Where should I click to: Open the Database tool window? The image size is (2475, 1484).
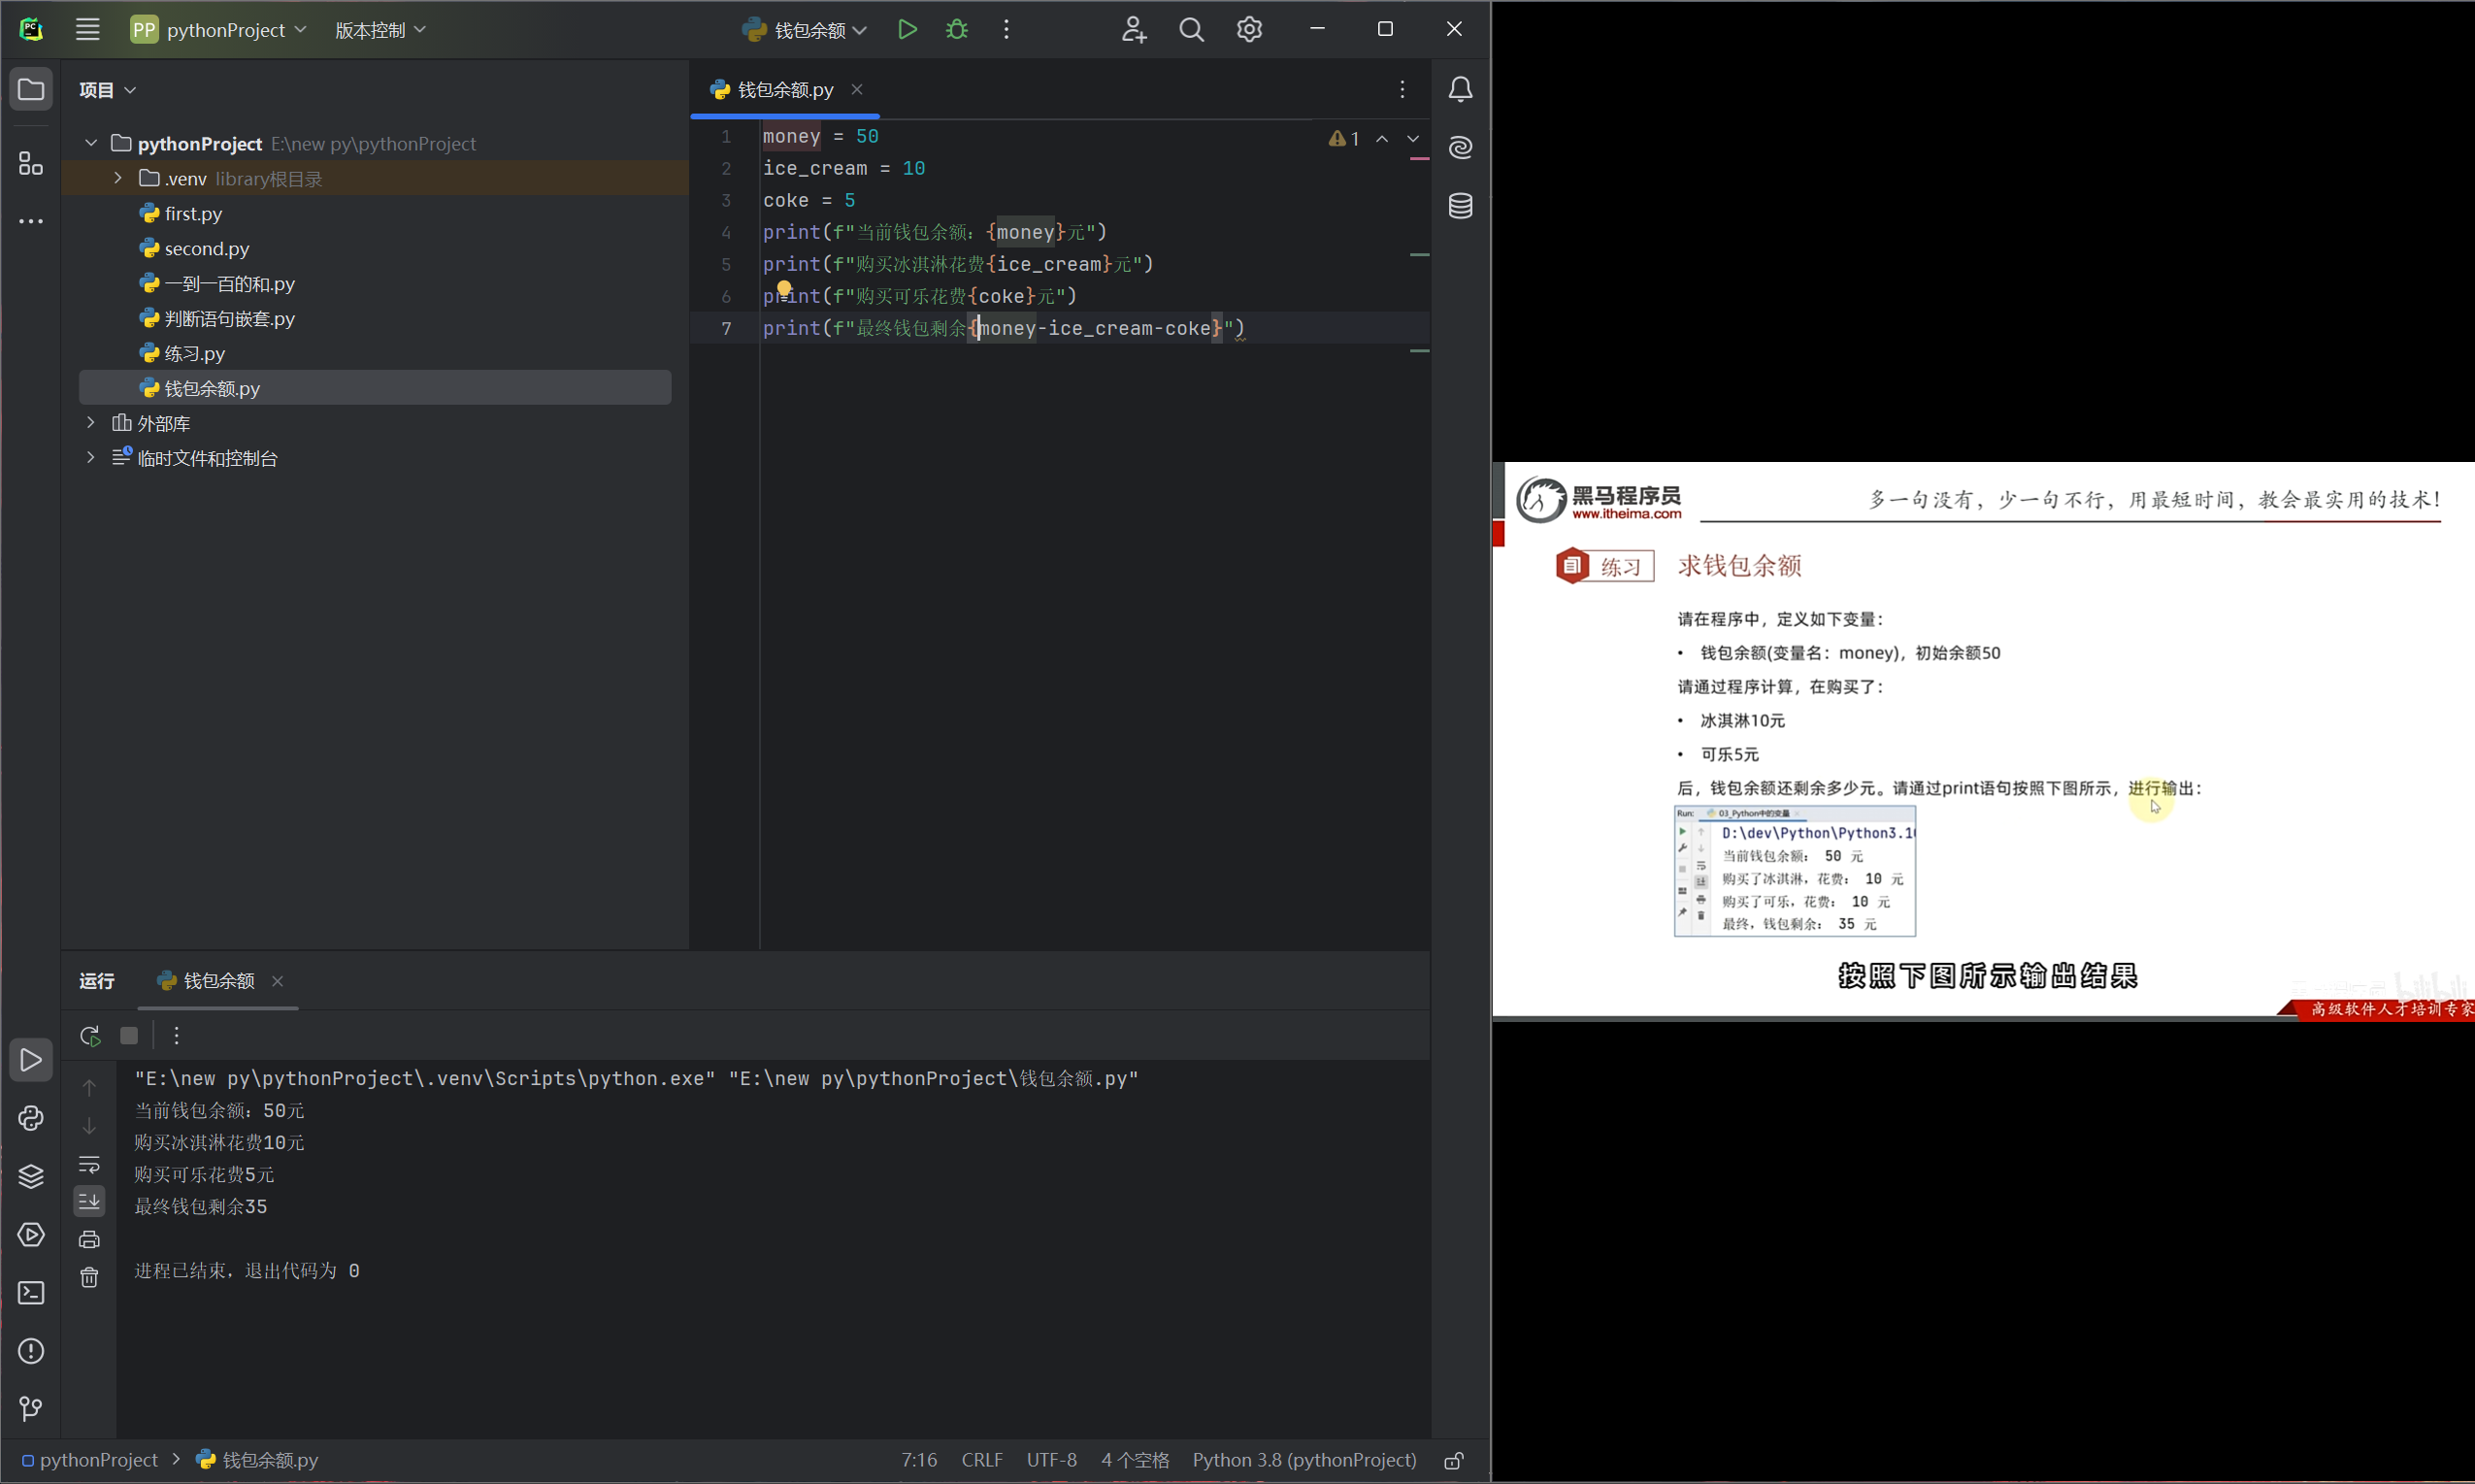(x=1459, y=206)
